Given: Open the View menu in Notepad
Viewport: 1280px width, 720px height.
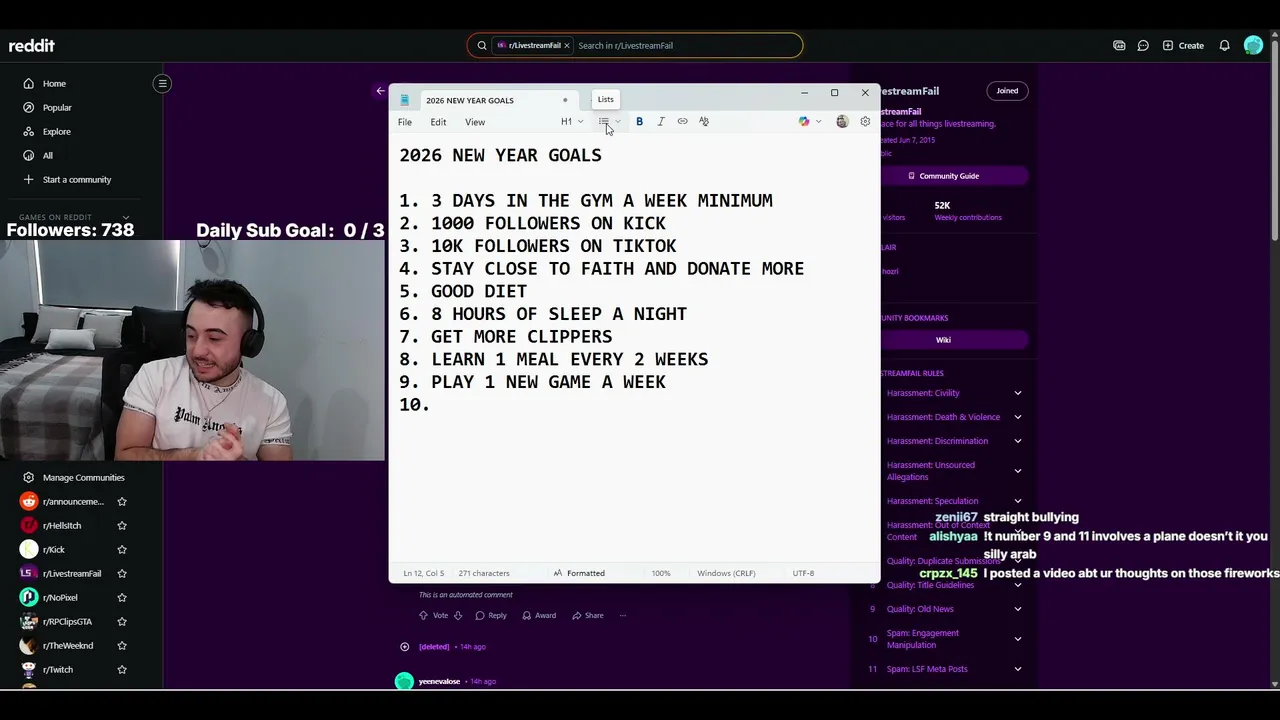Looking at the screenshot, I should tap(475, 122).
